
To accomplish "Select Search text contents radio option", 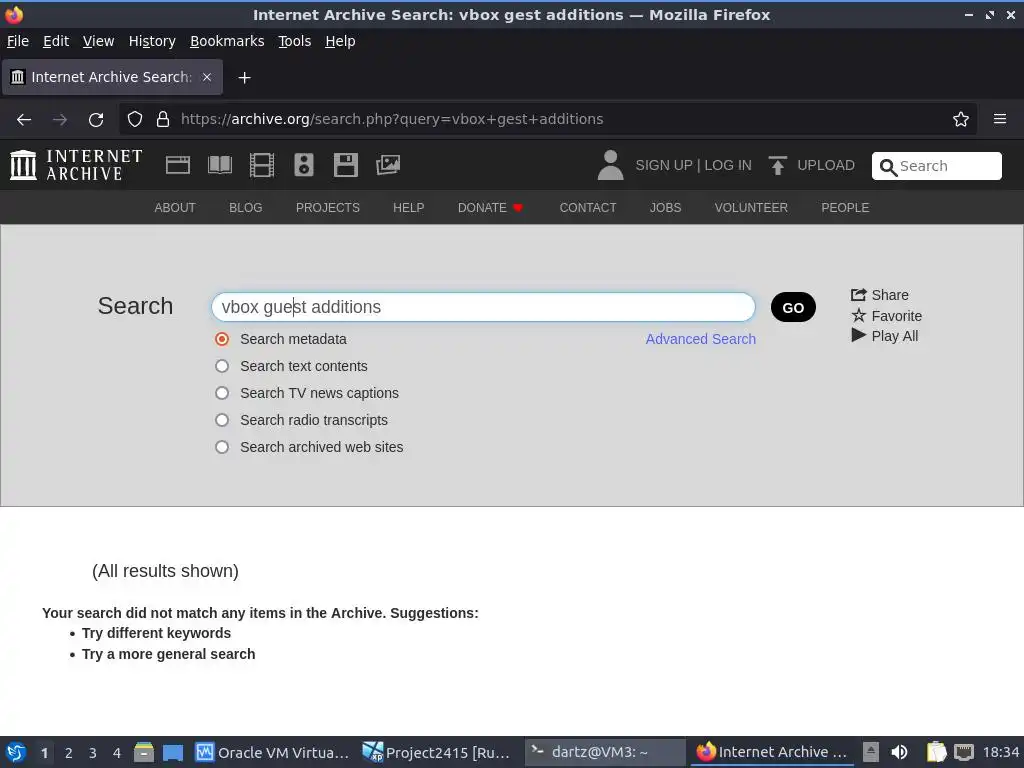I will tap(222, 366).
